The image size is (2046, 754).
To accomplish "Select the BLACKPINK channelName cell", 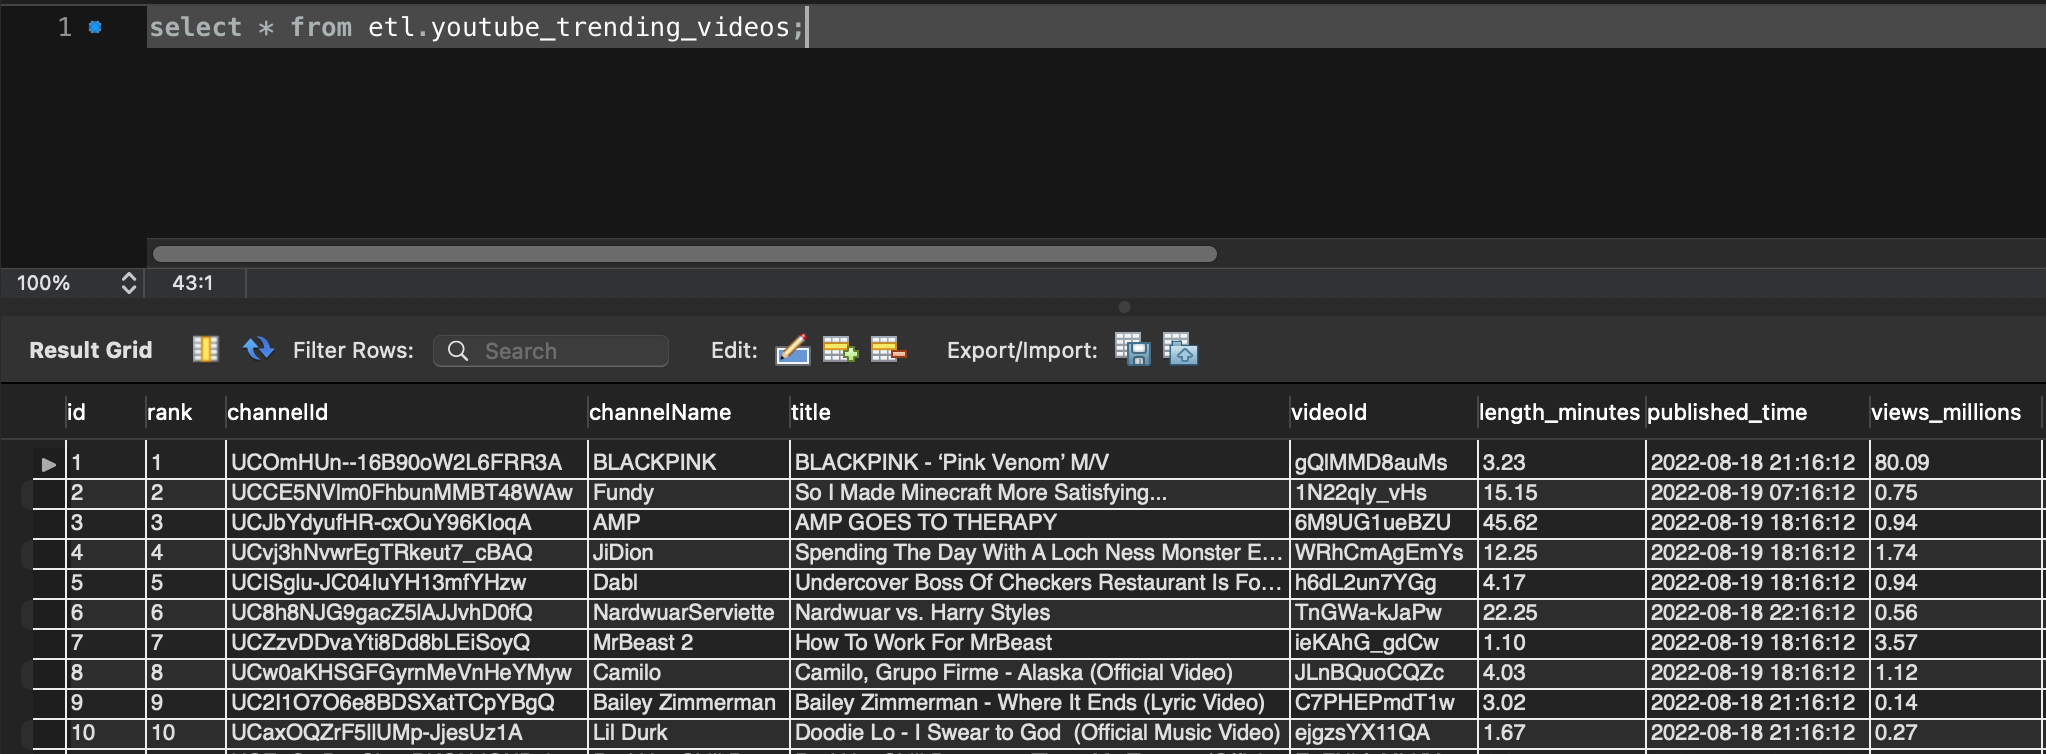I will pos(688,462).
